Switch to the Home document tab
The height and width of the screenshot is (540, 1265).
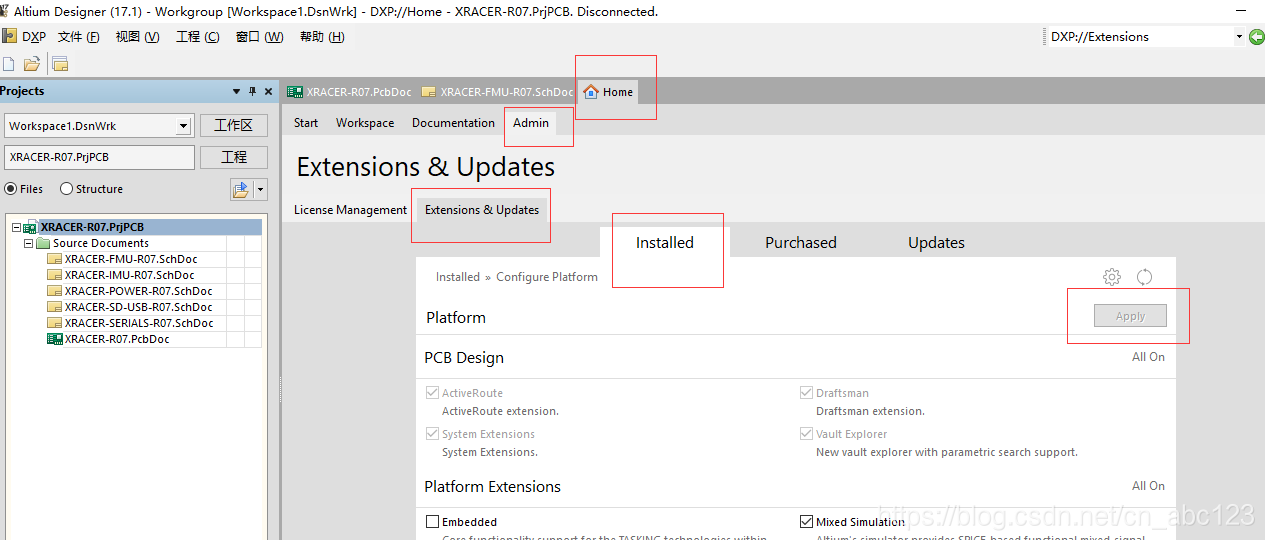coord(608,92)
